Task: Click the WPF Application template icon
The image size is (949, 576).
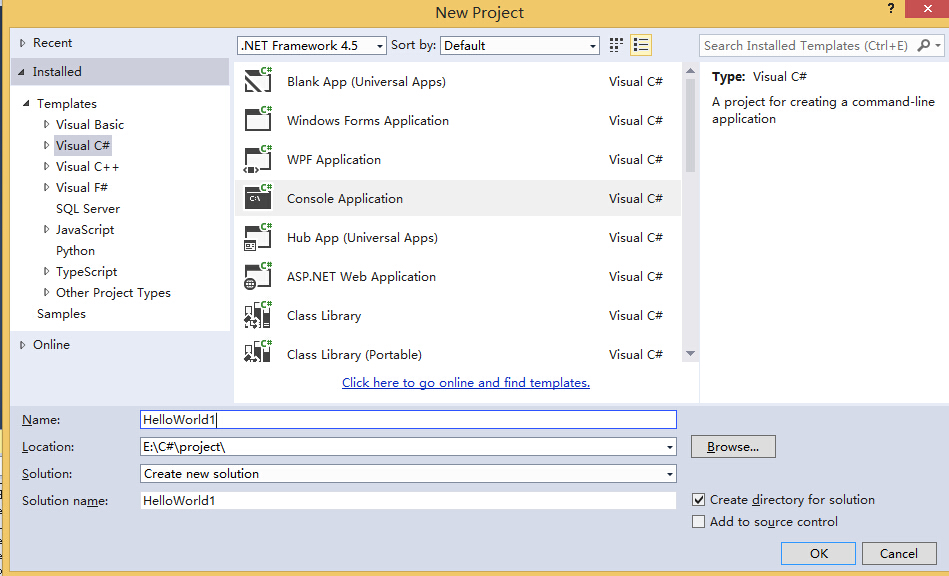Action: tap(258, 159)
